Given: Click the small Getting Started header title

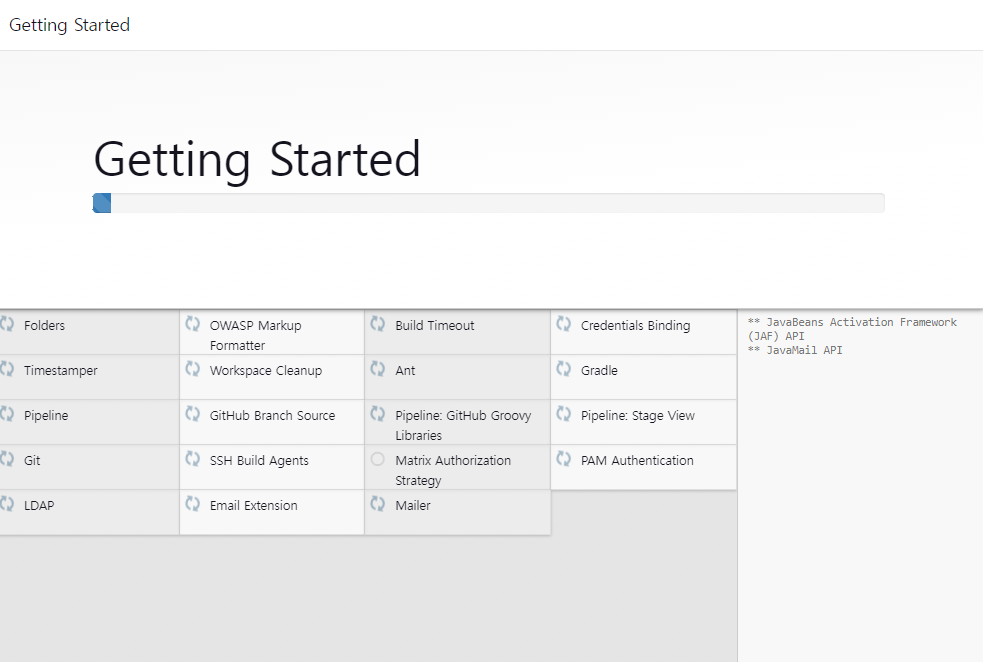Looking at the screenshot, I should pos(70,25).
